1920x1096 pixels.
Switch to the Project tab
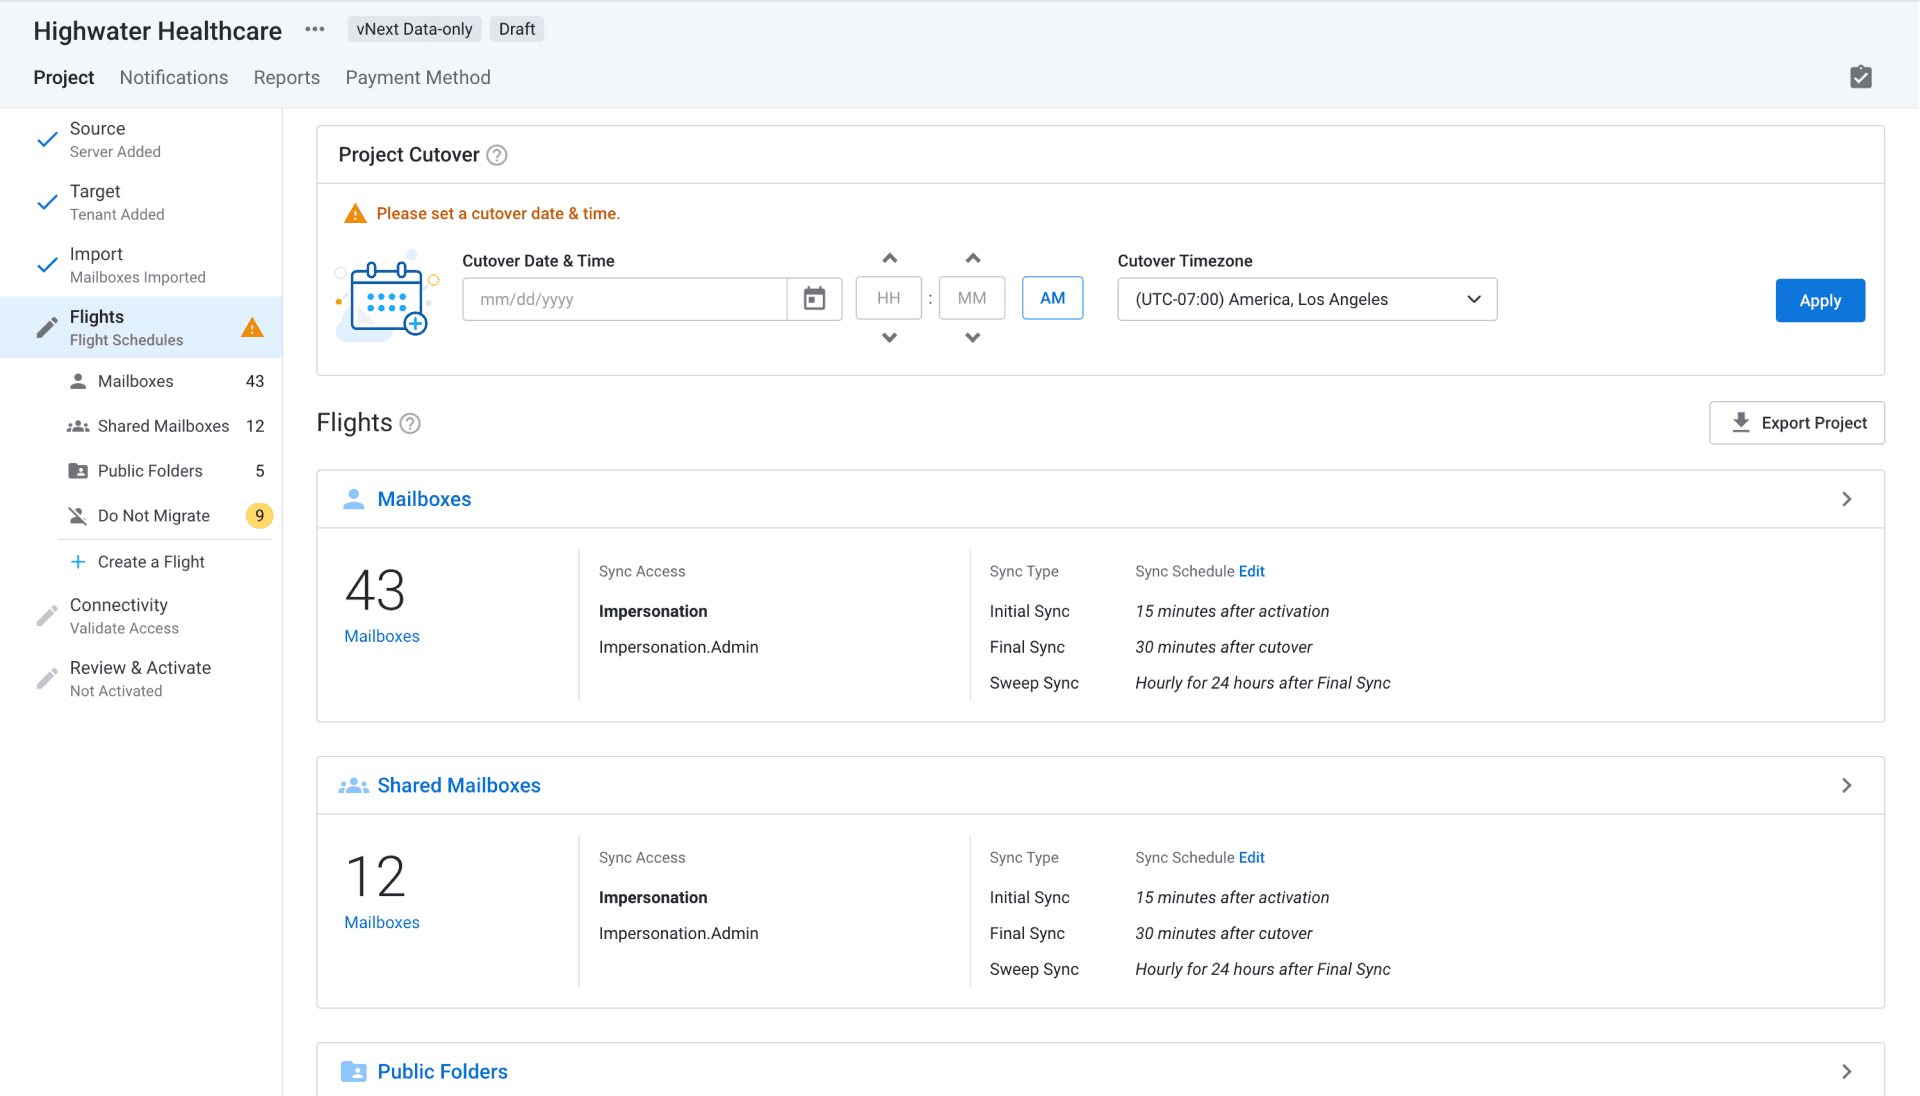coord(64,78)
